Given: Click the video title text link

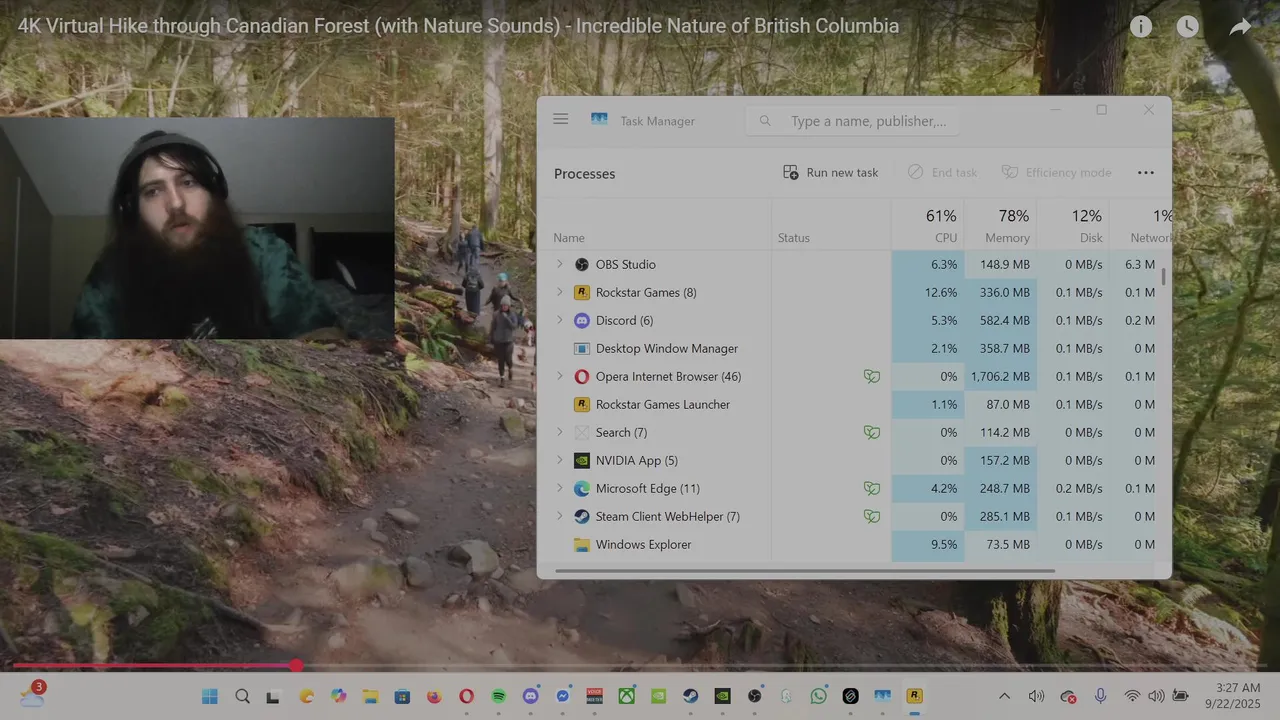Looking at the screenshot, I should (x=458, y=26).
